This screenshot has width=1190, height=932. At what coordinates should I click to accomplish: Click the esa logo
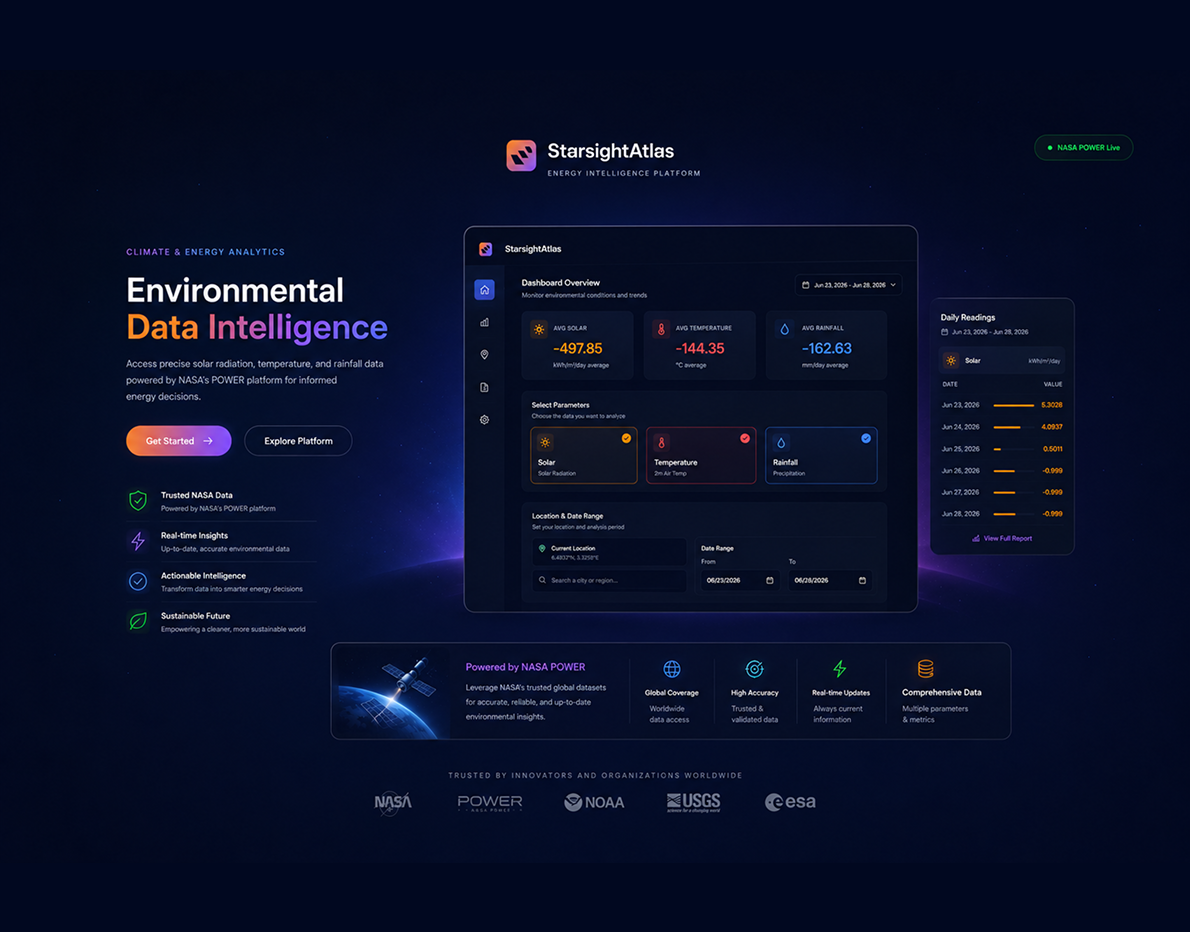[x=790, y=802]
